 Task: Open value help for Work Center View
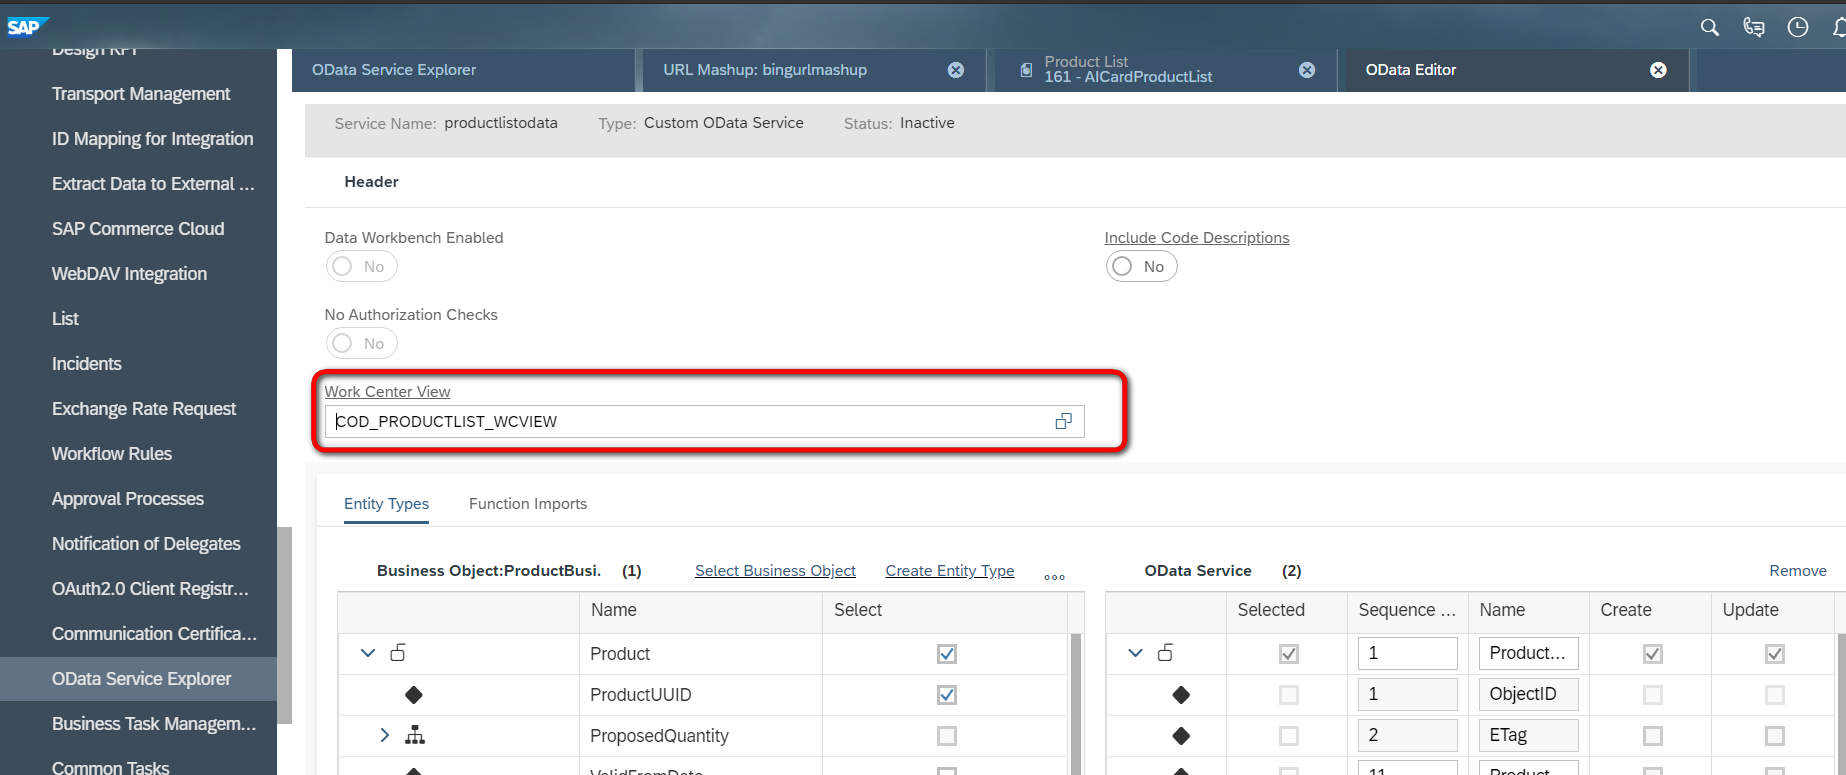pos(1064,421)
